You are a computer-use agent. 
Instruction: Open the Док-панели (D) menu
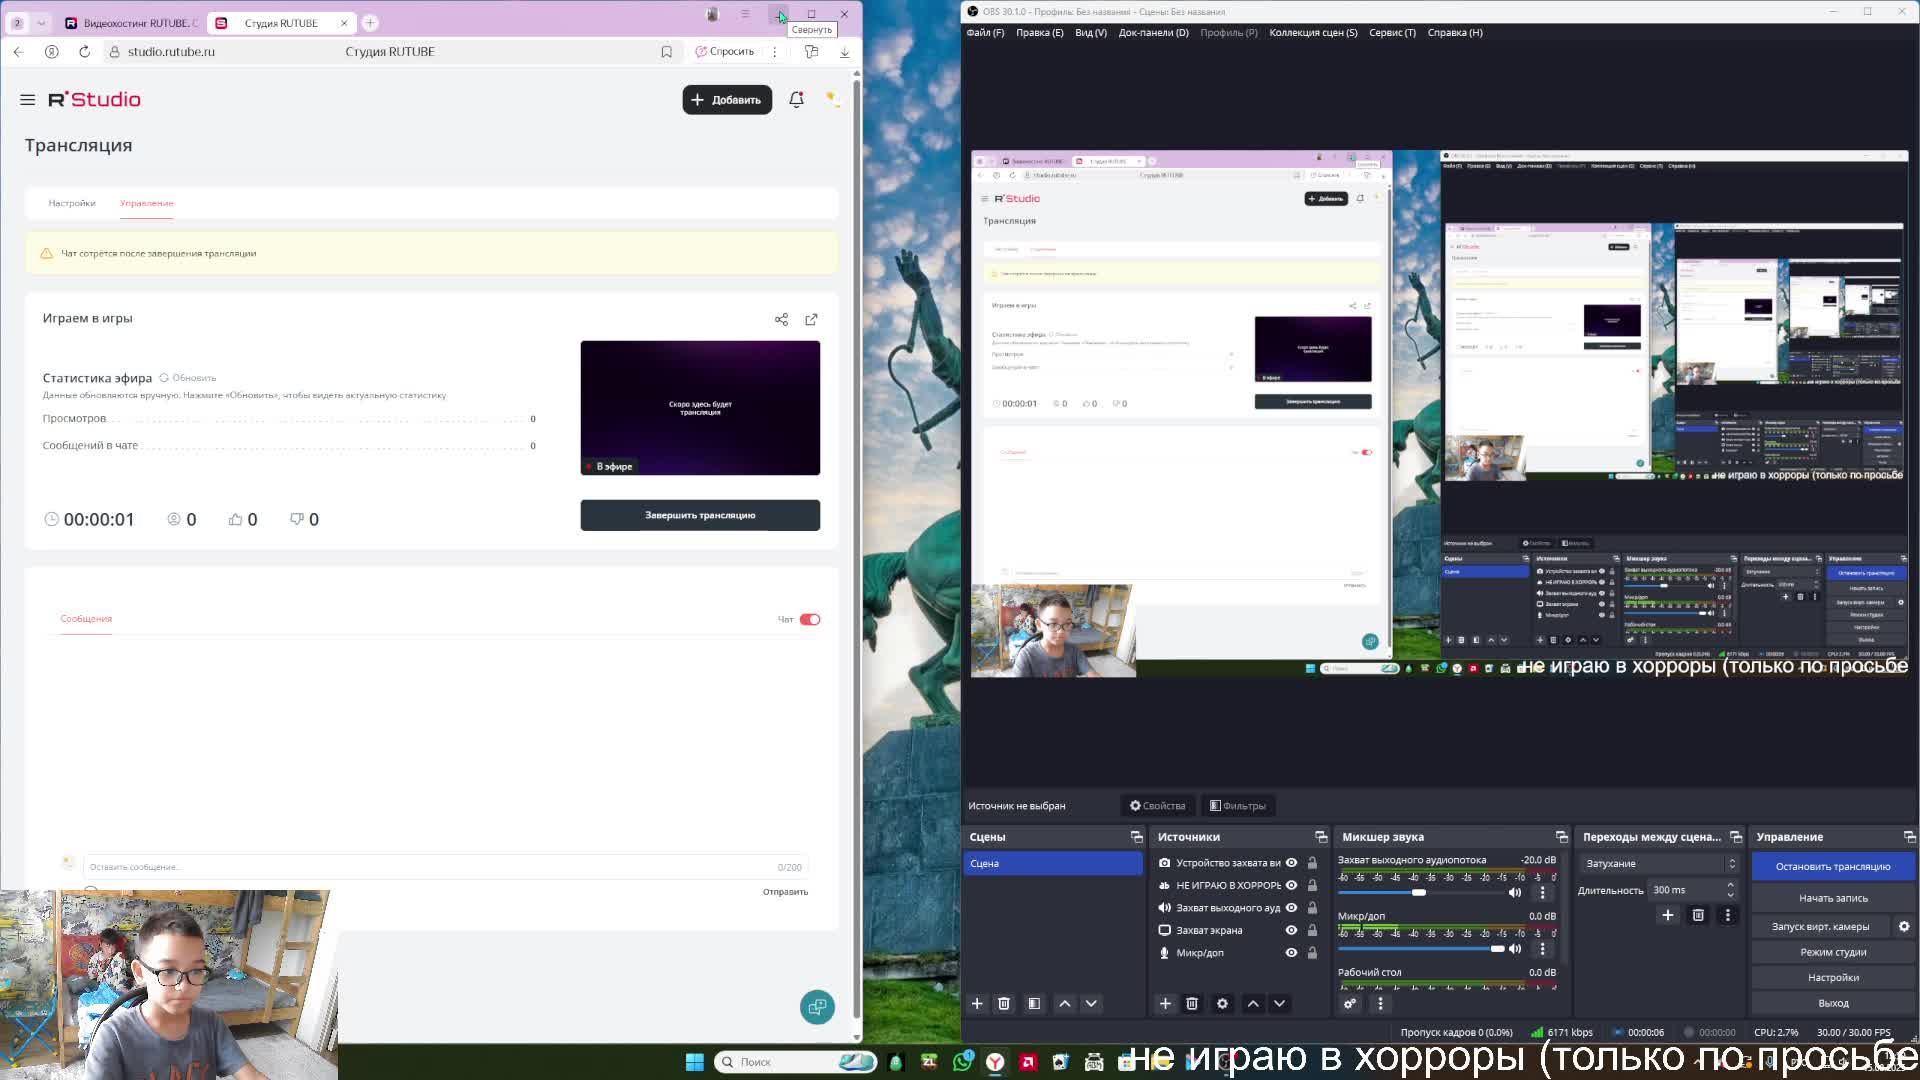pos(1153,33)
